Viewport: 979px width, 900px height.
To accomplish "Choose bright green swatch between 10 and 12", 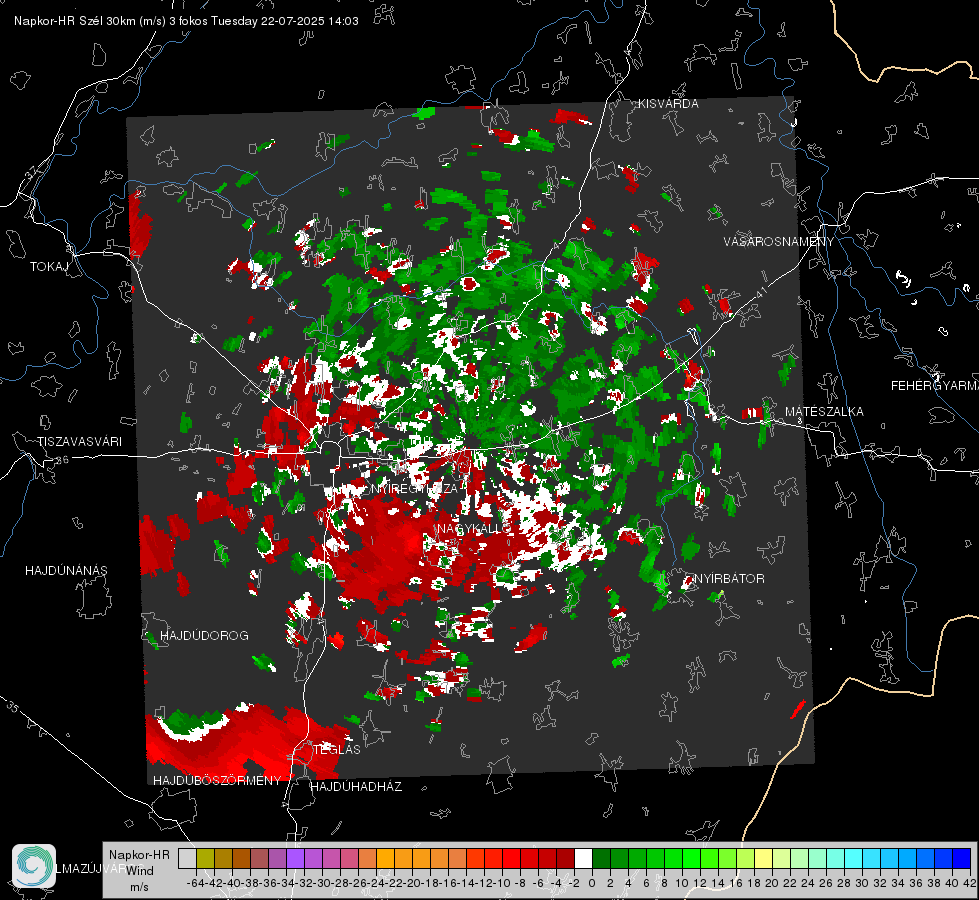I will (691, 858).
